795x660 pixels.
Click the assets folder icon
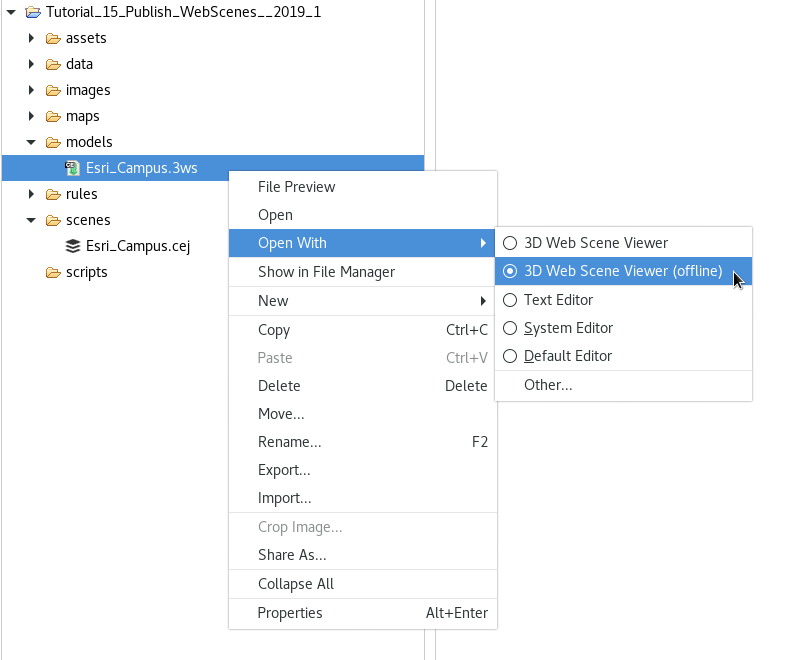53,38
